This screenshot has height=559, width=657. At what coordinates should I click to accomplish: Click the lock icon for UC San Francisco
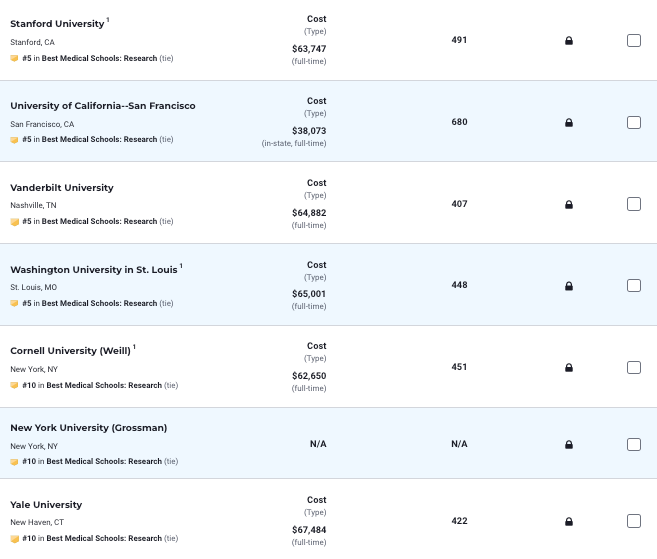click(x=569, y=123)
